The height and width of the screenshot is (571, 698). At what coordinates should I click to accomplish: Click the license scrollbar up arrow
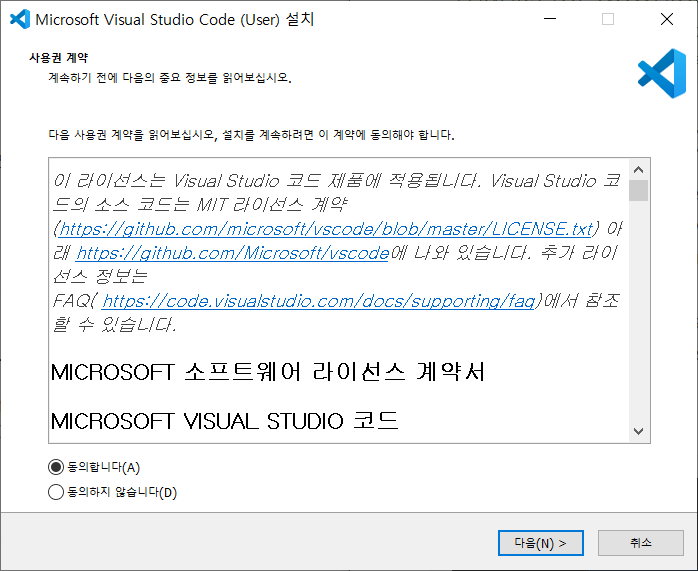tap(638, 170)
